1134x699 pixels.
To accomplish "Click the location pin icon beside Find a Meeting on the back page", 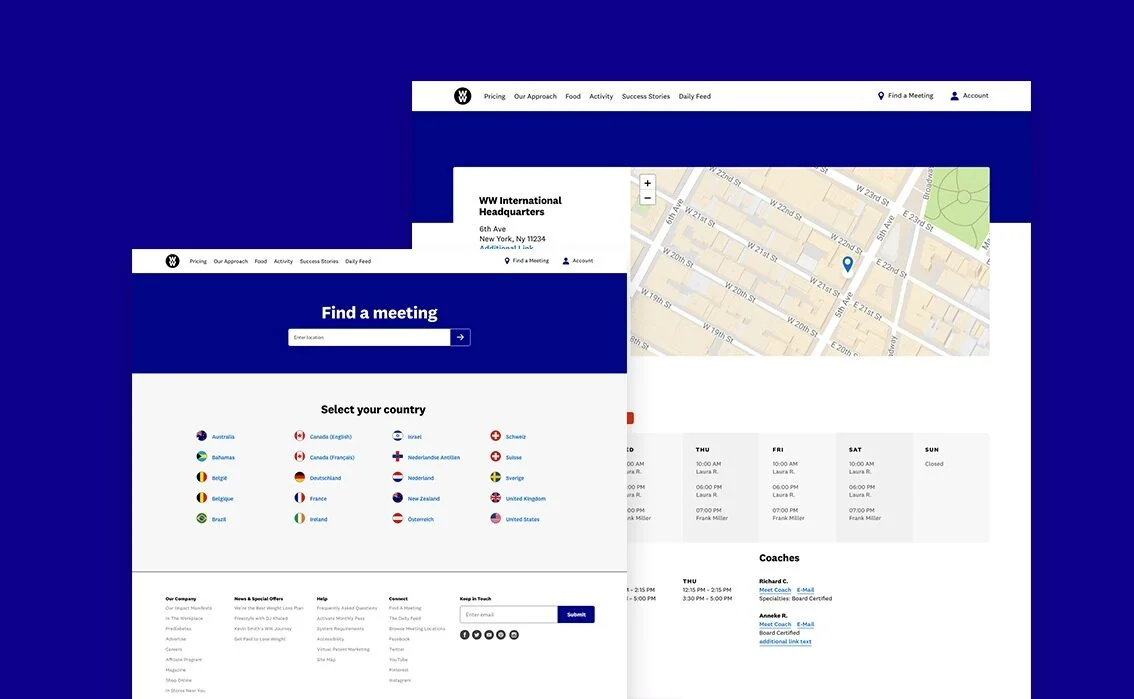I will click(x=880, y=95).
